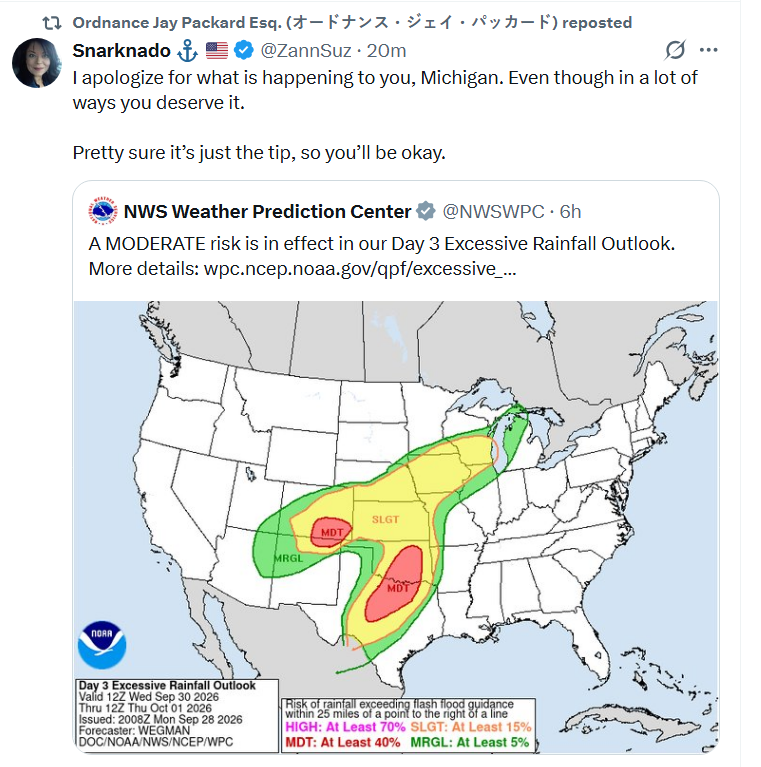Open Snarknado's profile avatar
This screenshot has height=767, width=761.
(x=37, y=63)
